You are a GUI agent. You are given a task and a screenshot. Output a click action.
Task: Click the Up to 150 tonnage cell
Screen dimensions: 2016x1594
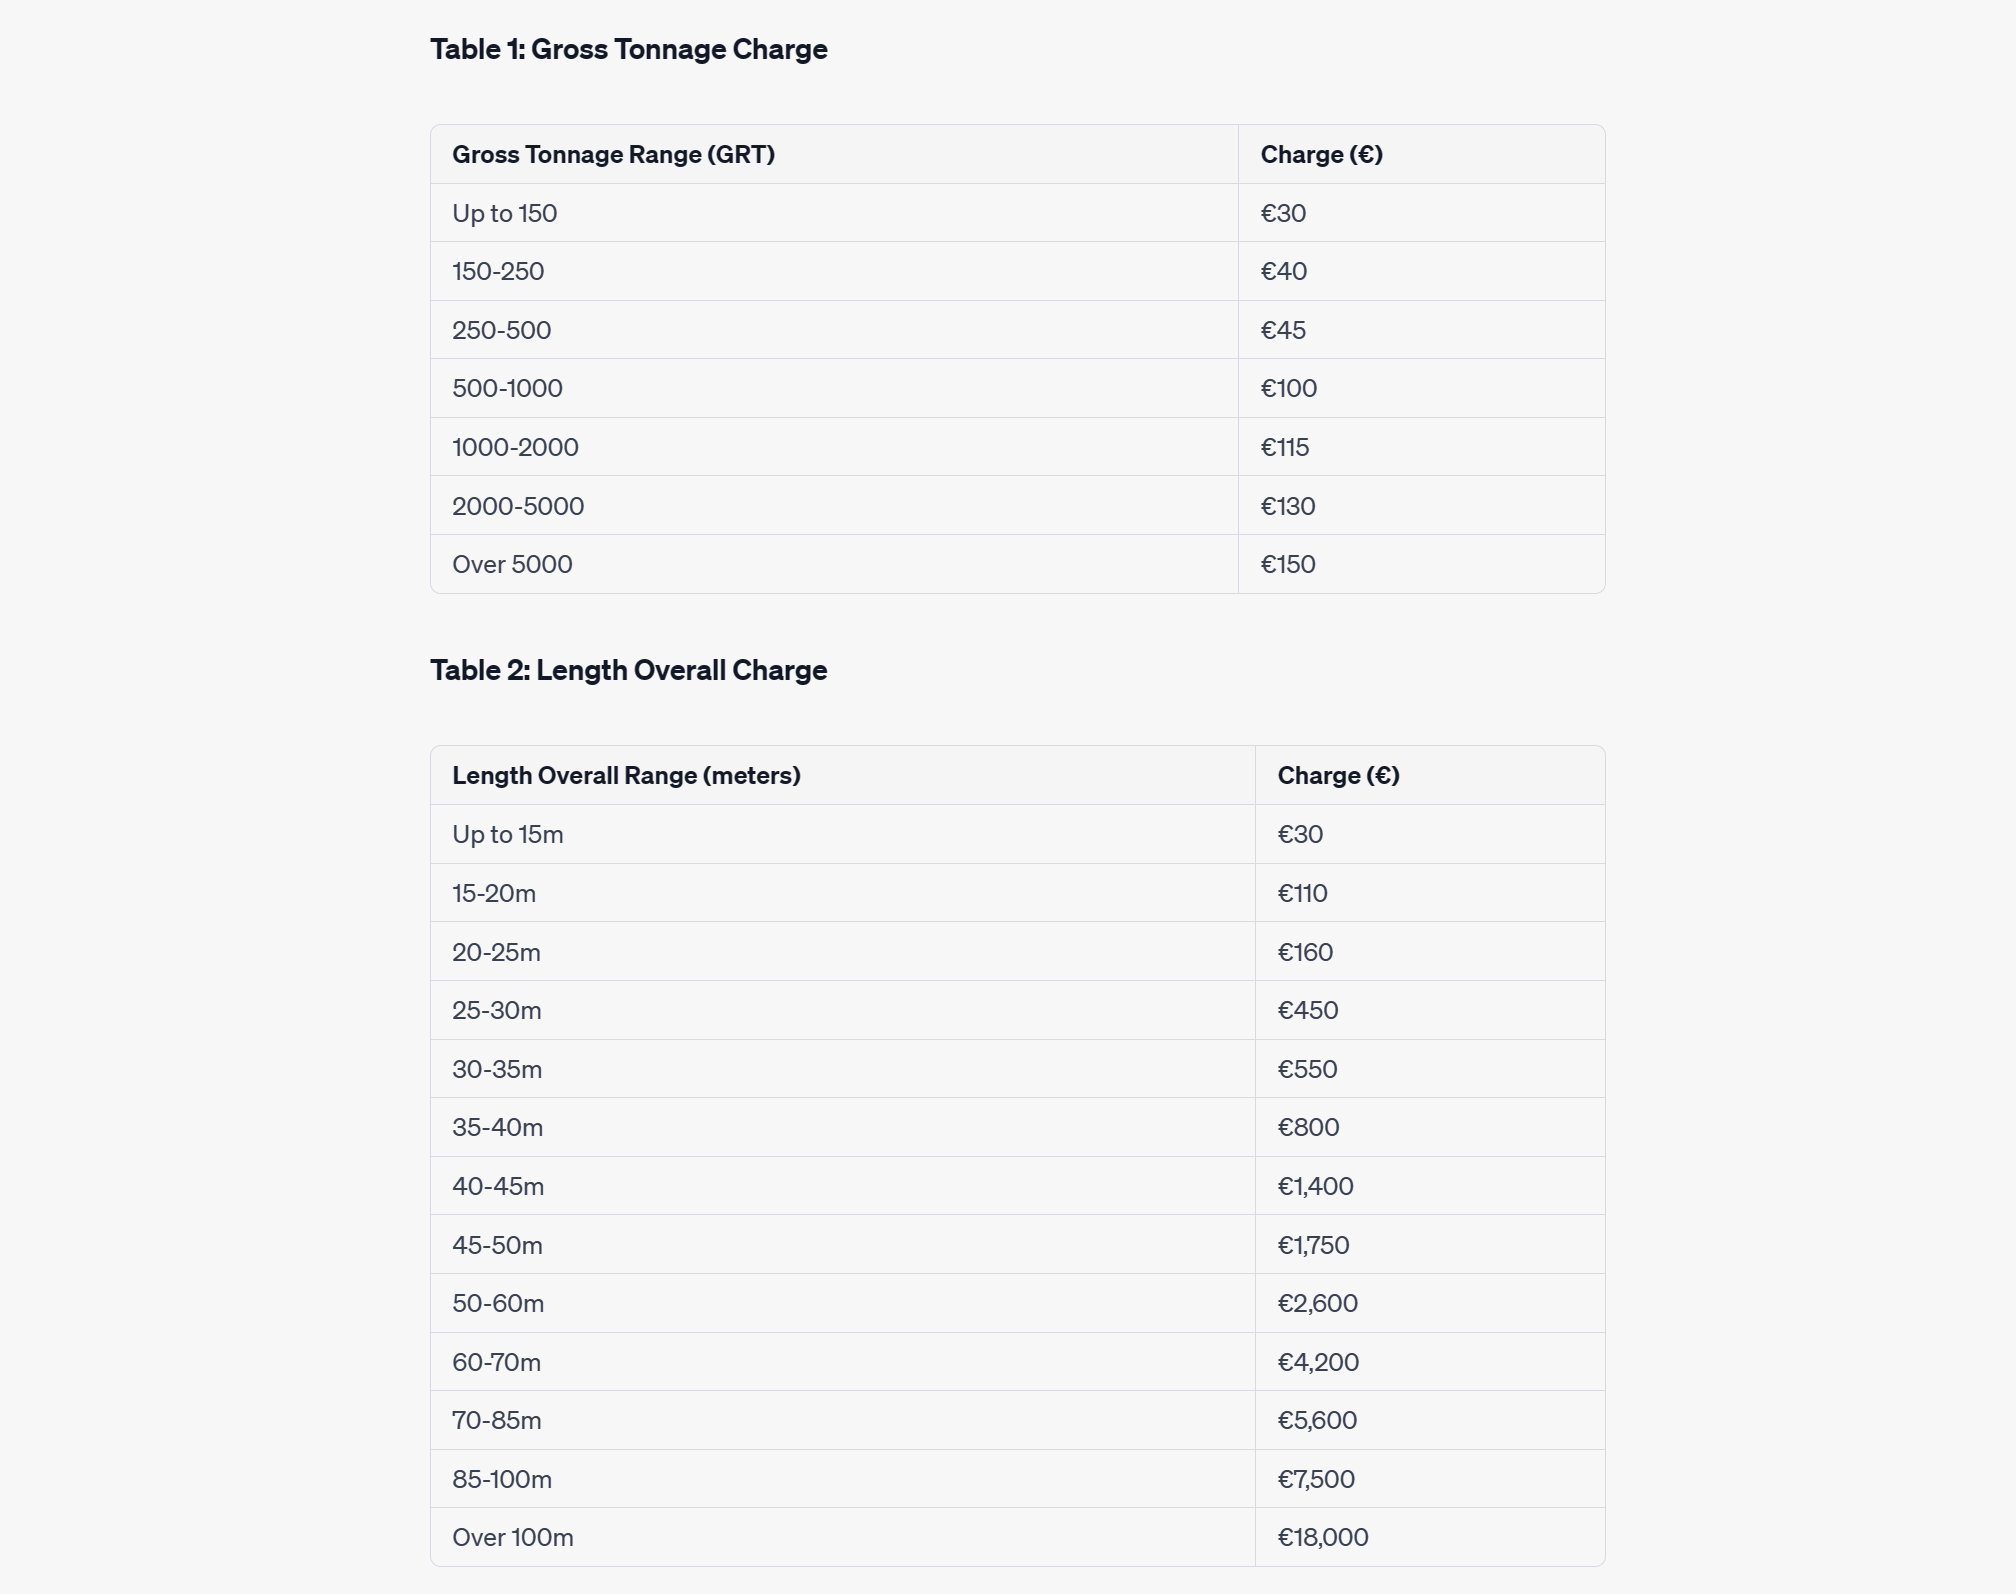click(x=834, y=213)
